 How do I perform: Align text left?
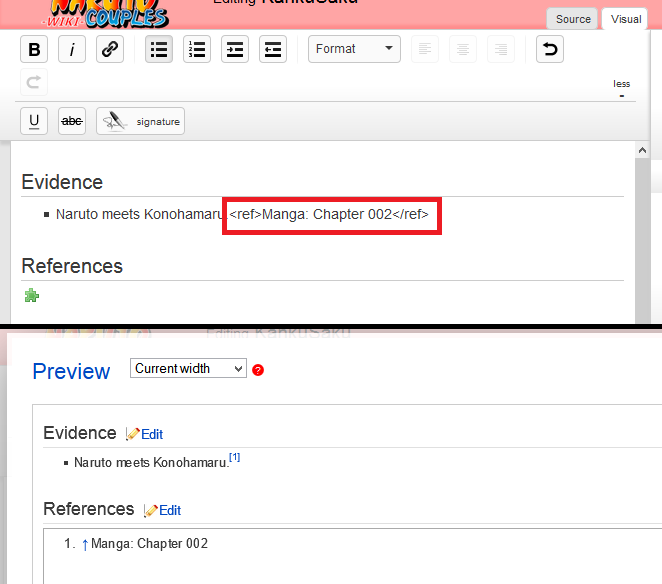coord(425,49)
